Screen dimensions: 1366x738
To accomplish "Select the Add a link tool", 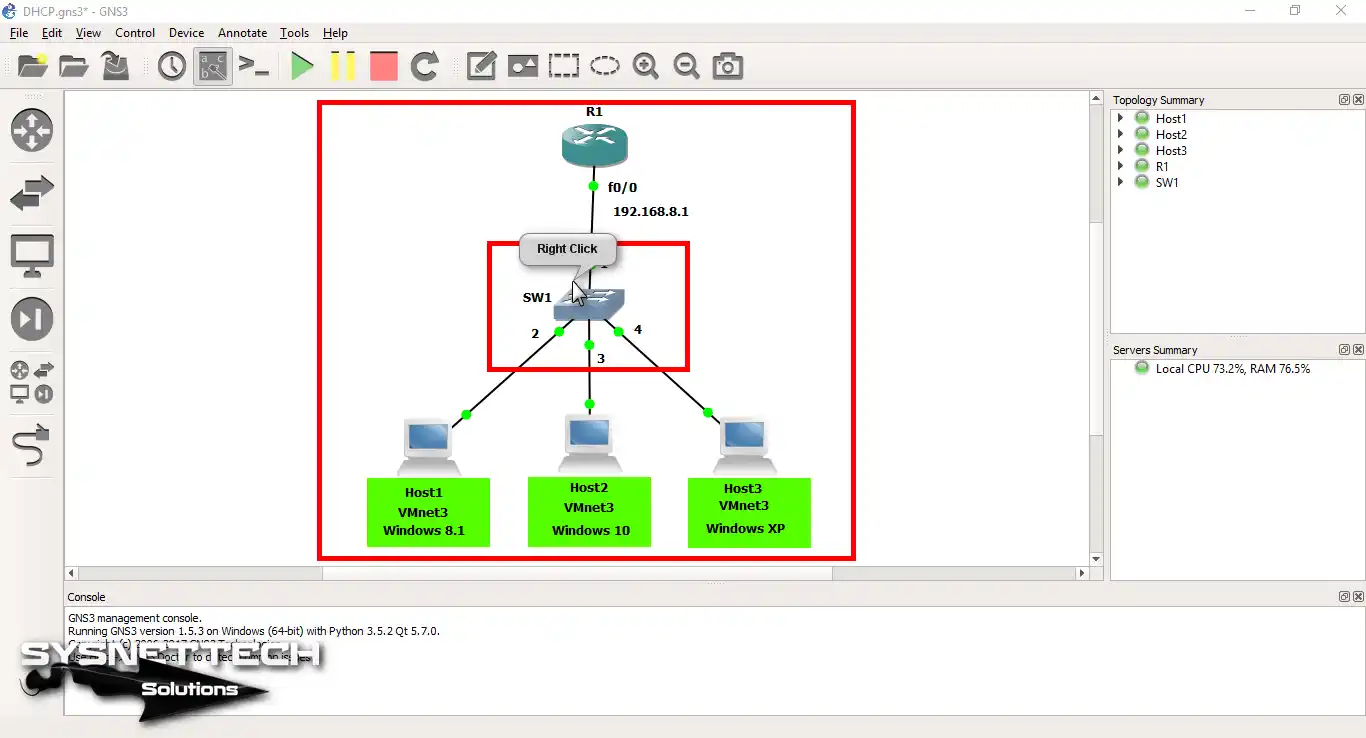I will (x=31, y=446).
